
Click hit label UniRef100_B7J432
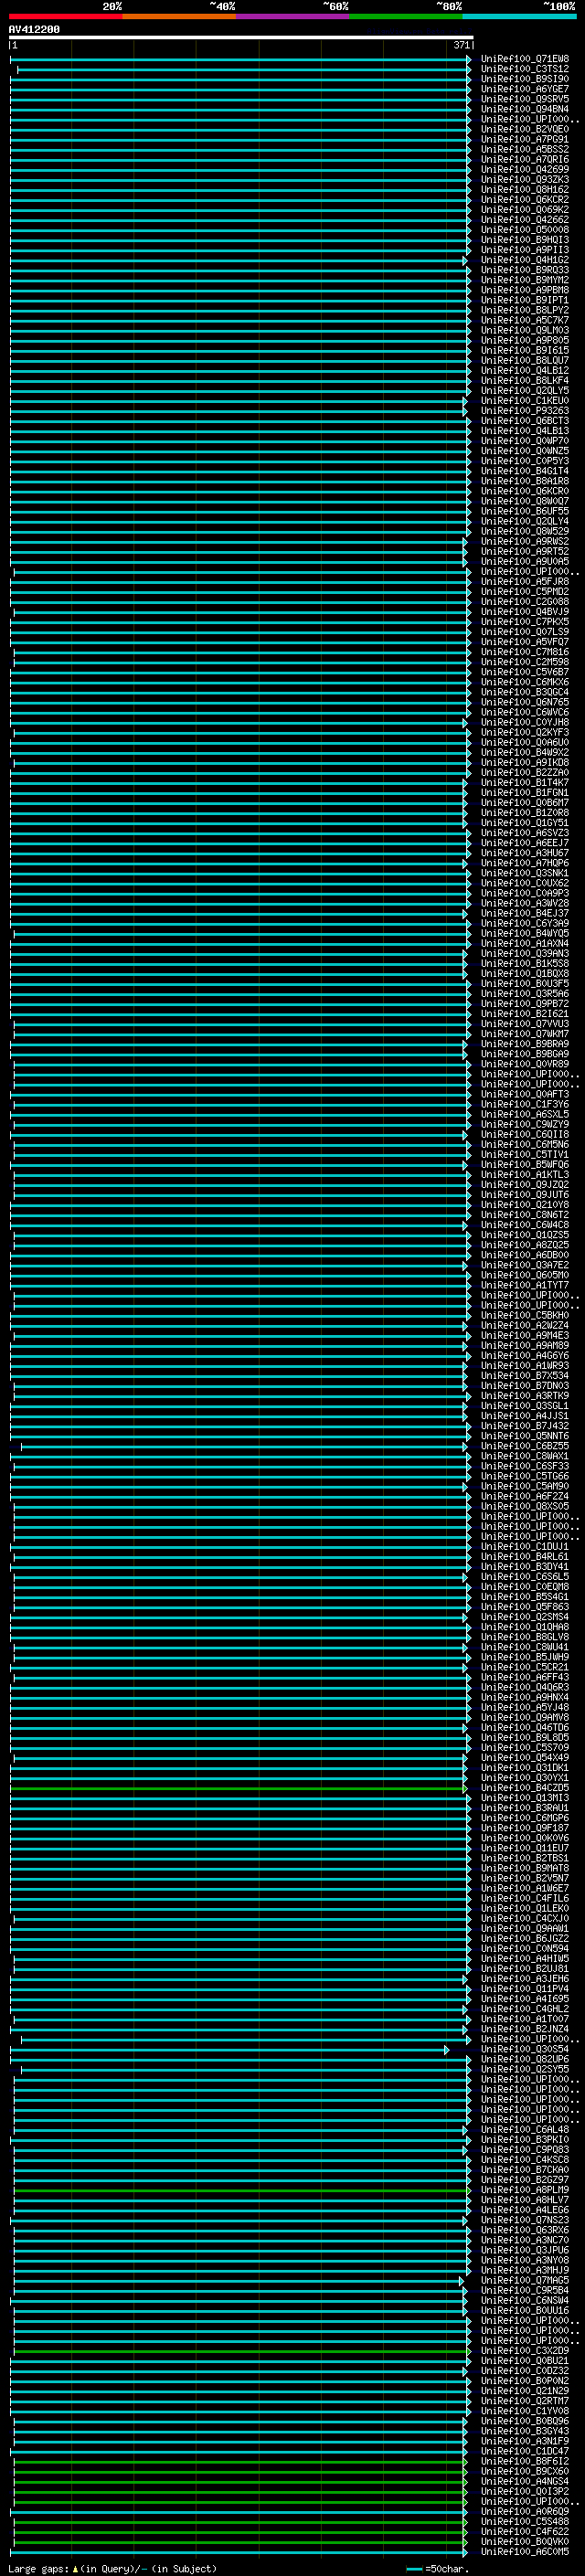pyautogui.click(x=524, y=1426)
